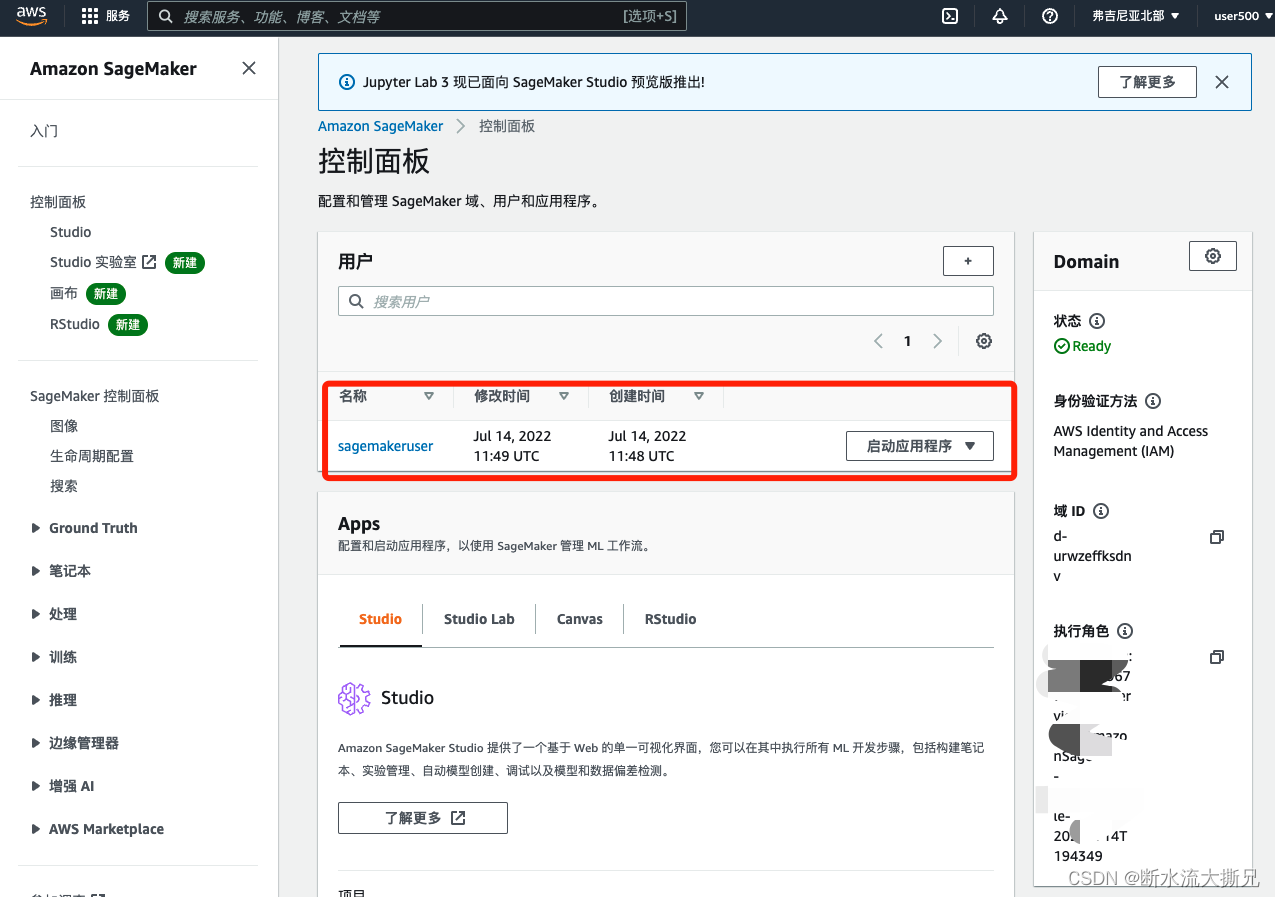This screenshot has width=1275, height=897.
Task: Open the 弗吉尼亚北部 region dropdown
Action: 1135,16
